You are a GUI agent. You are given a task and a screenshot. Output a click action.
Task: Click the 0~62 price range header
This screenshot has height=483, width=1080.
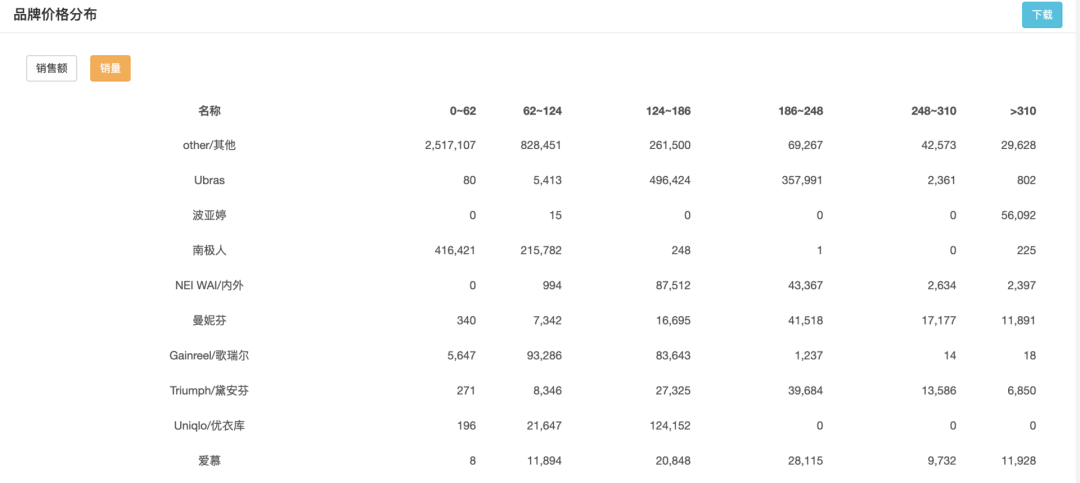(x=462, y=111)
